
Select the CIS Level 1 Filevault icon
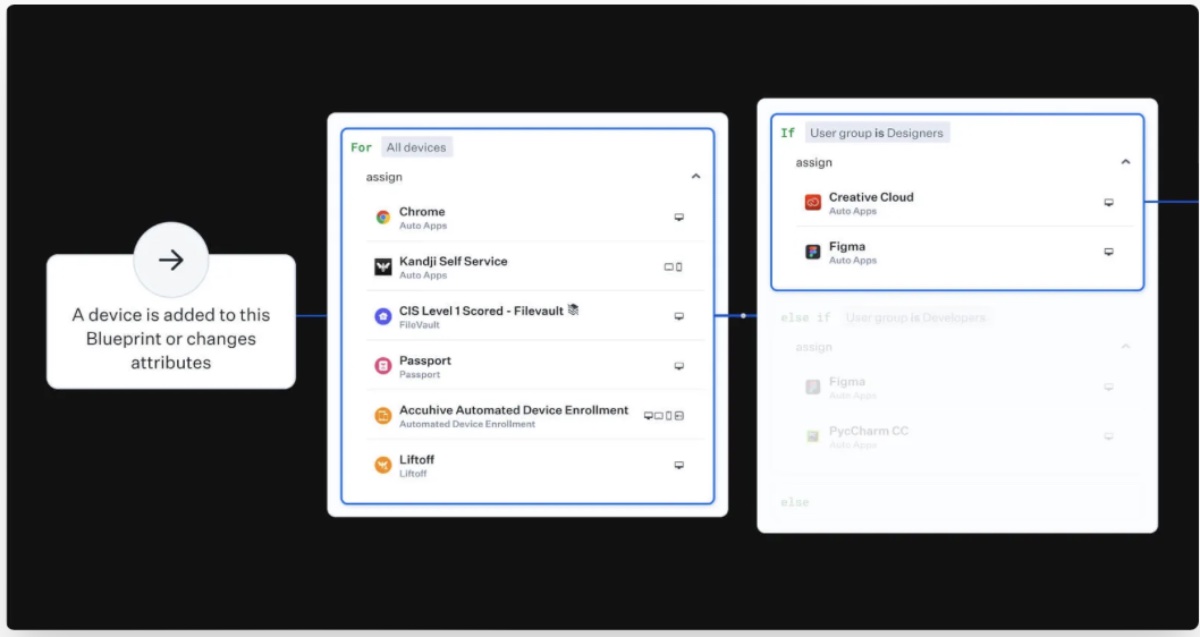click(383, 316)
